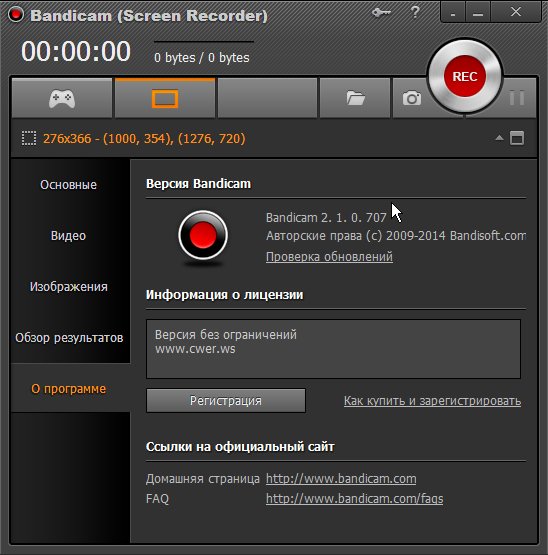Select the screen rectangle recording mode
Image resolution: width=548 pixels, height=555 pixels.
(x=165, y=99)
